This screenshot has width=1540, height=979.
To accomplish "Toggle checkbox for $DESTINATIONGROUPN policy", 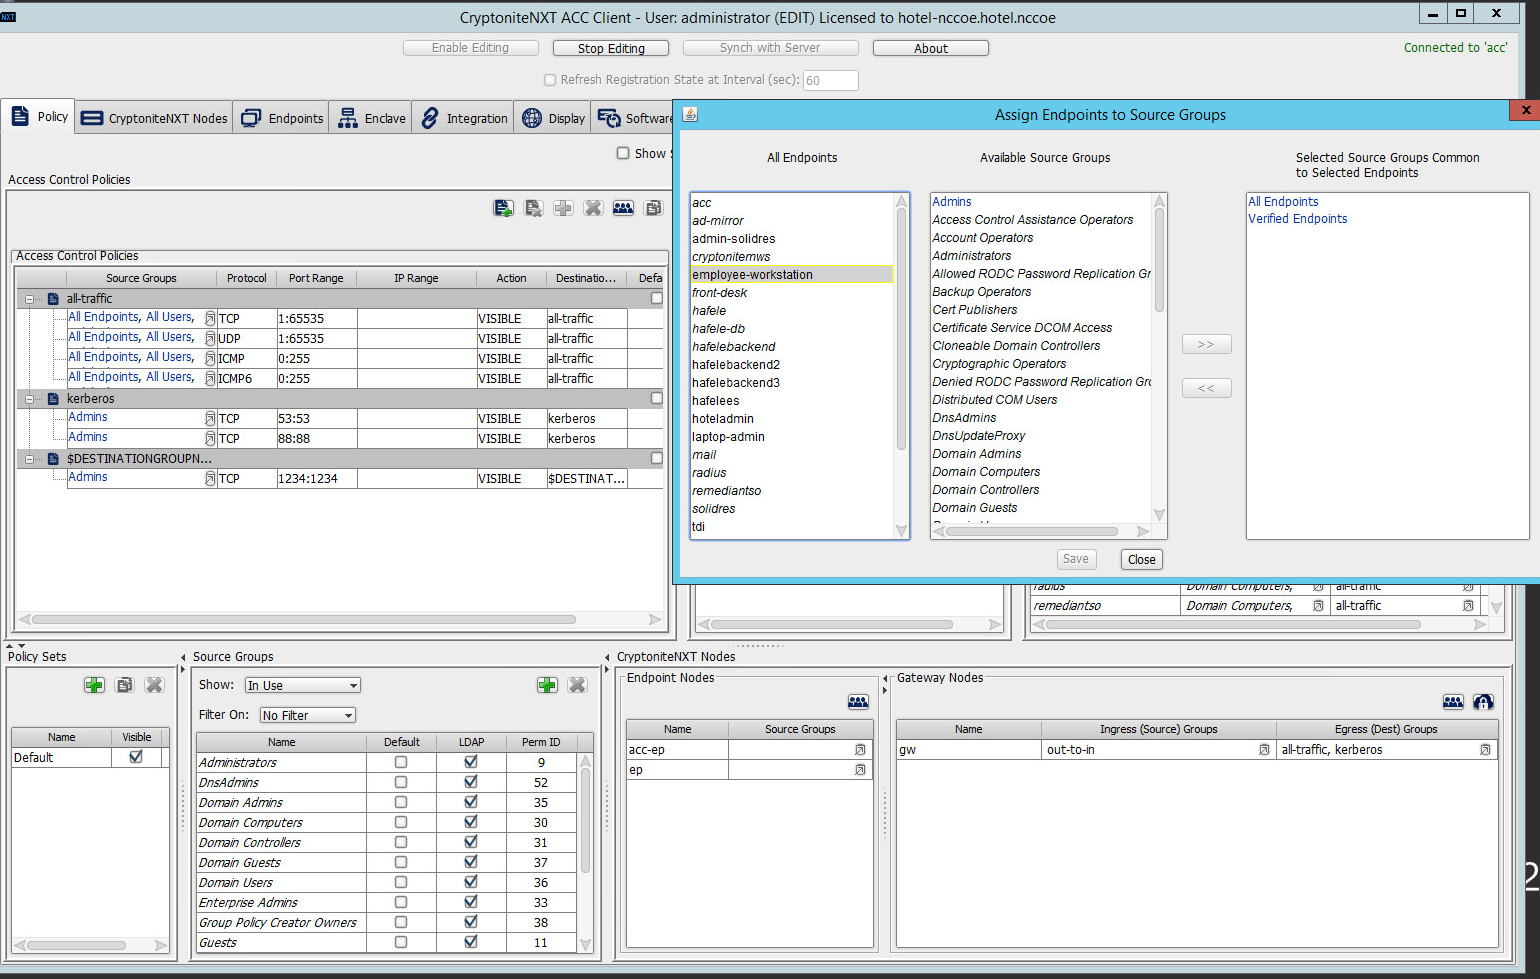I will [657, 458].
